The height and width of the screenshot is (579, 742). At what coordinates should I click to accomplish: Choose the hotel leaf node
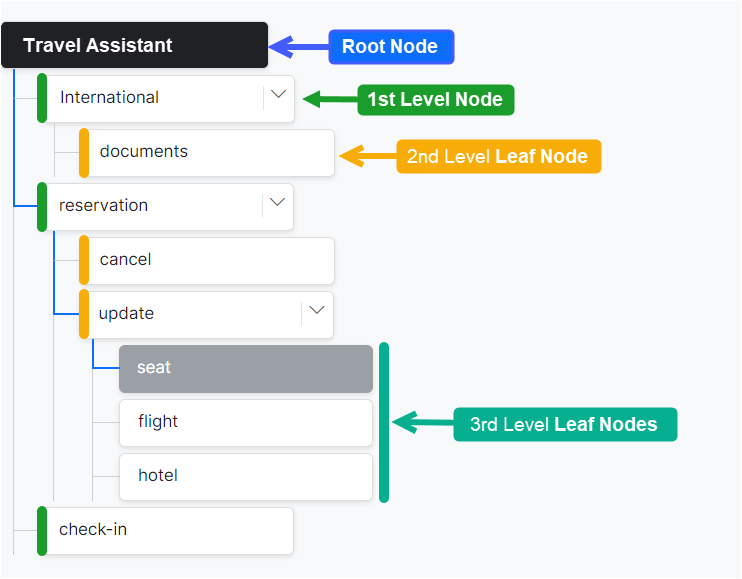[x=245, y=476]
